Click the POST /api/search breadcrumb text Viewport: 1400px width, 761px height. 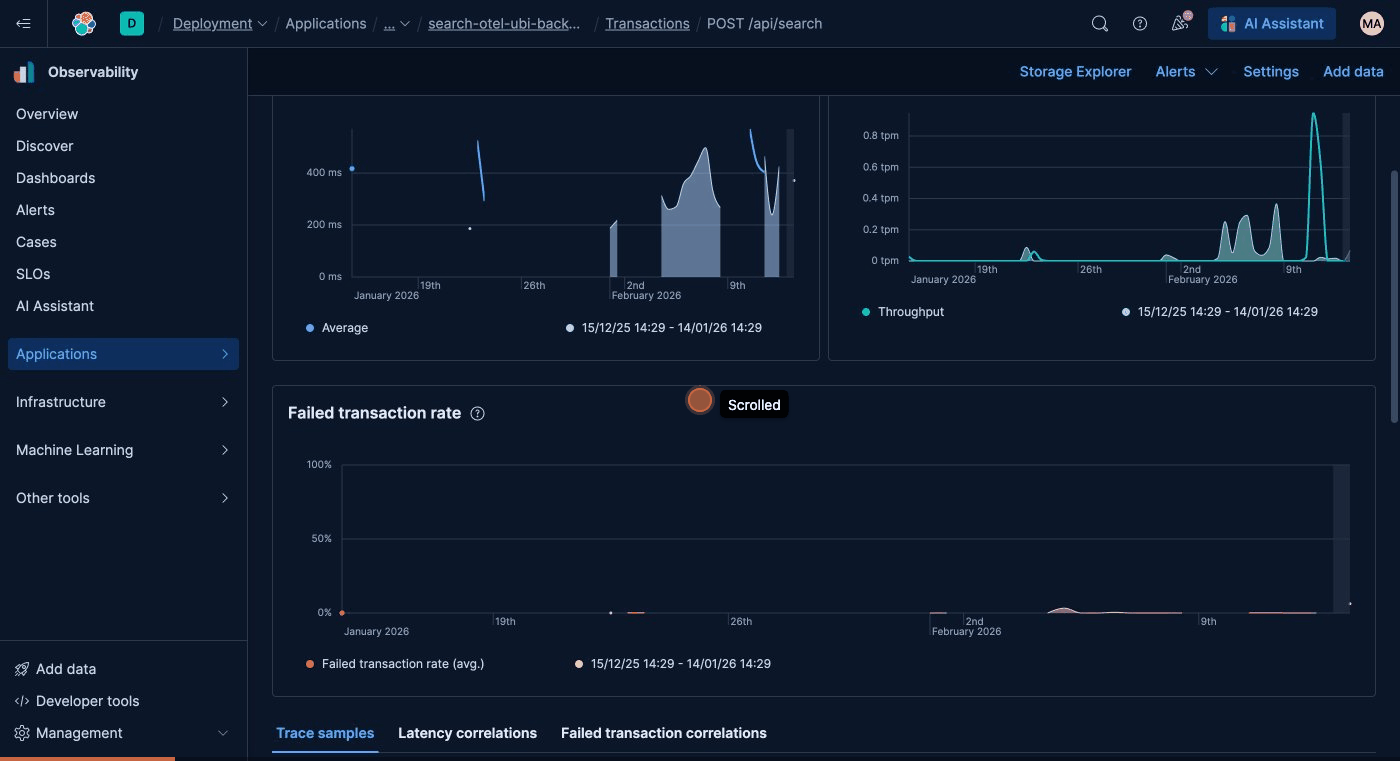(x=764, y=23)
